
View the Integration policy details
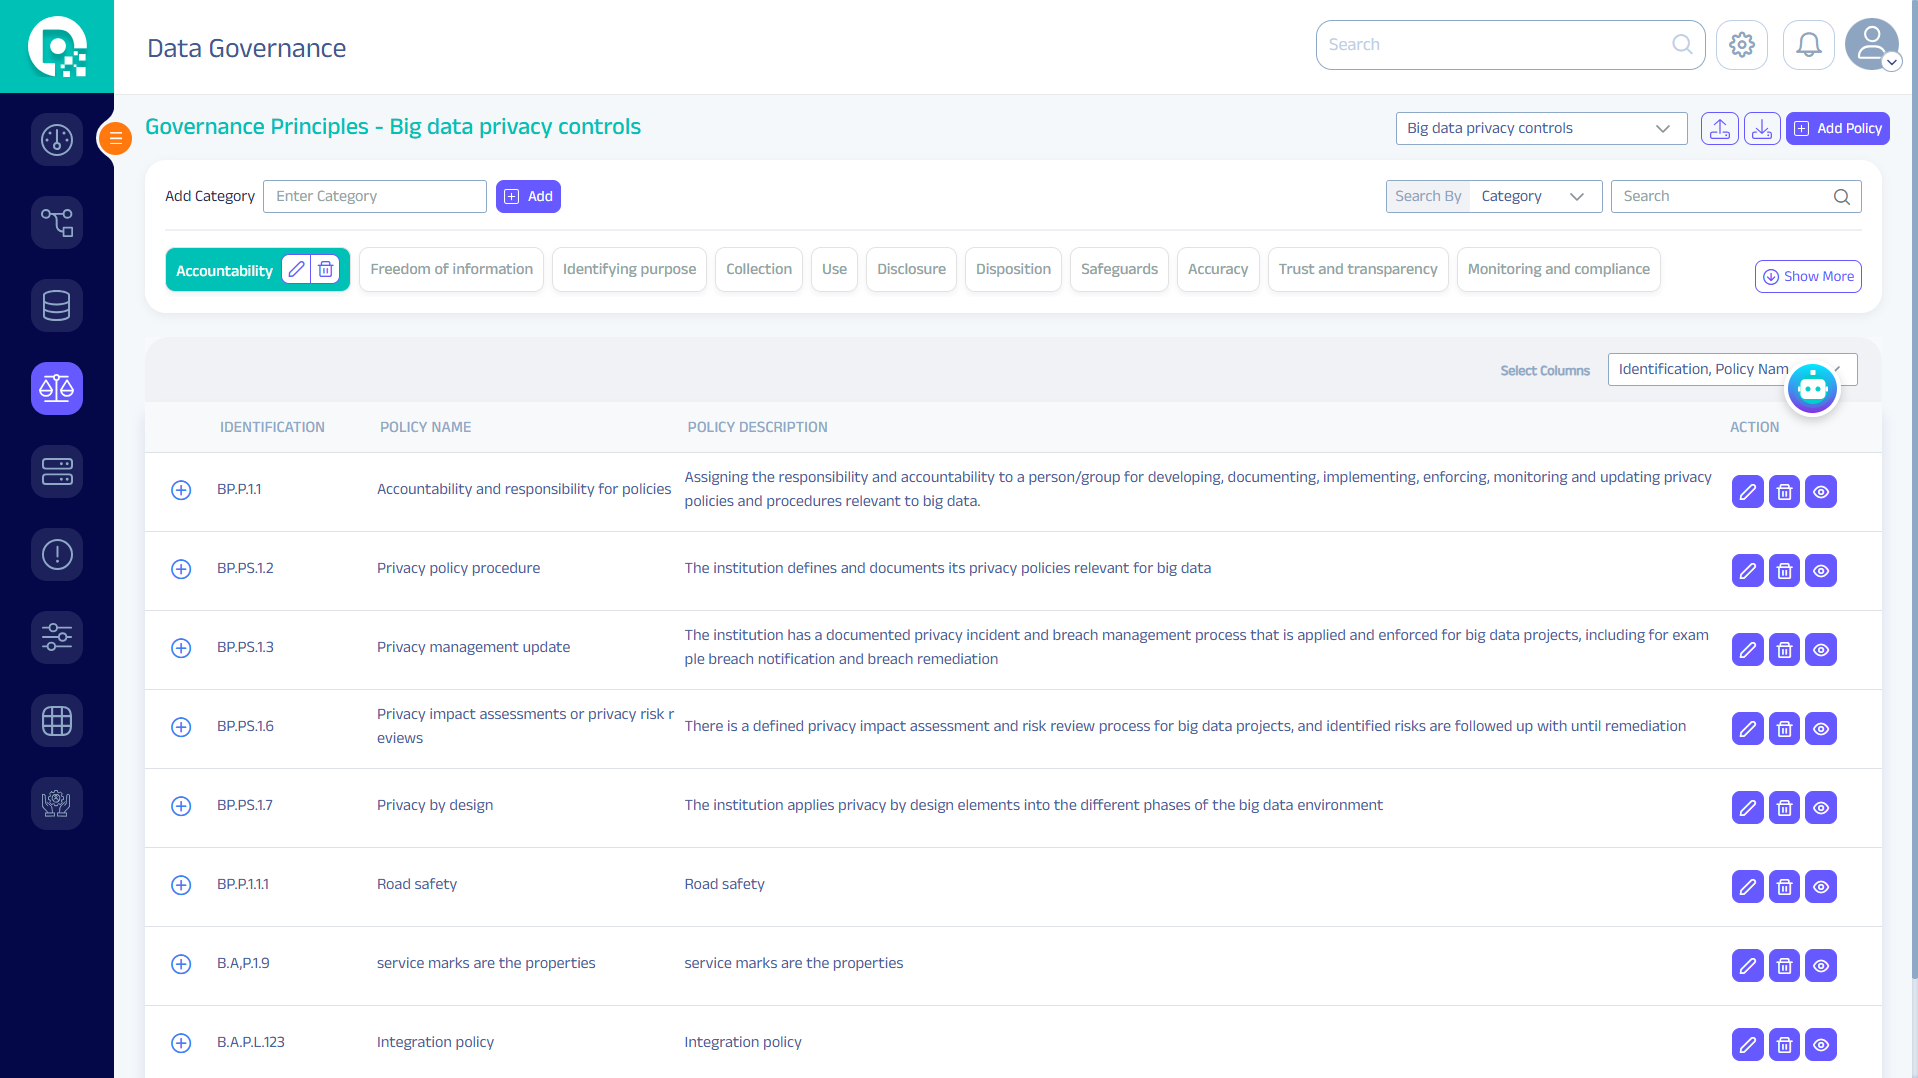[1821, 1045]
